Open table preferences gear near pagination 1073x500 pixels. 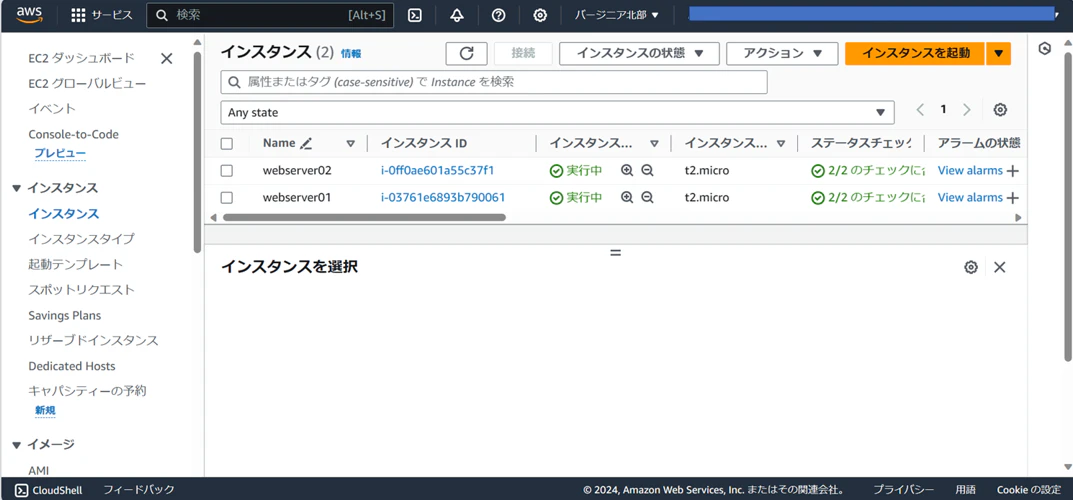(x=1000, y=110)
